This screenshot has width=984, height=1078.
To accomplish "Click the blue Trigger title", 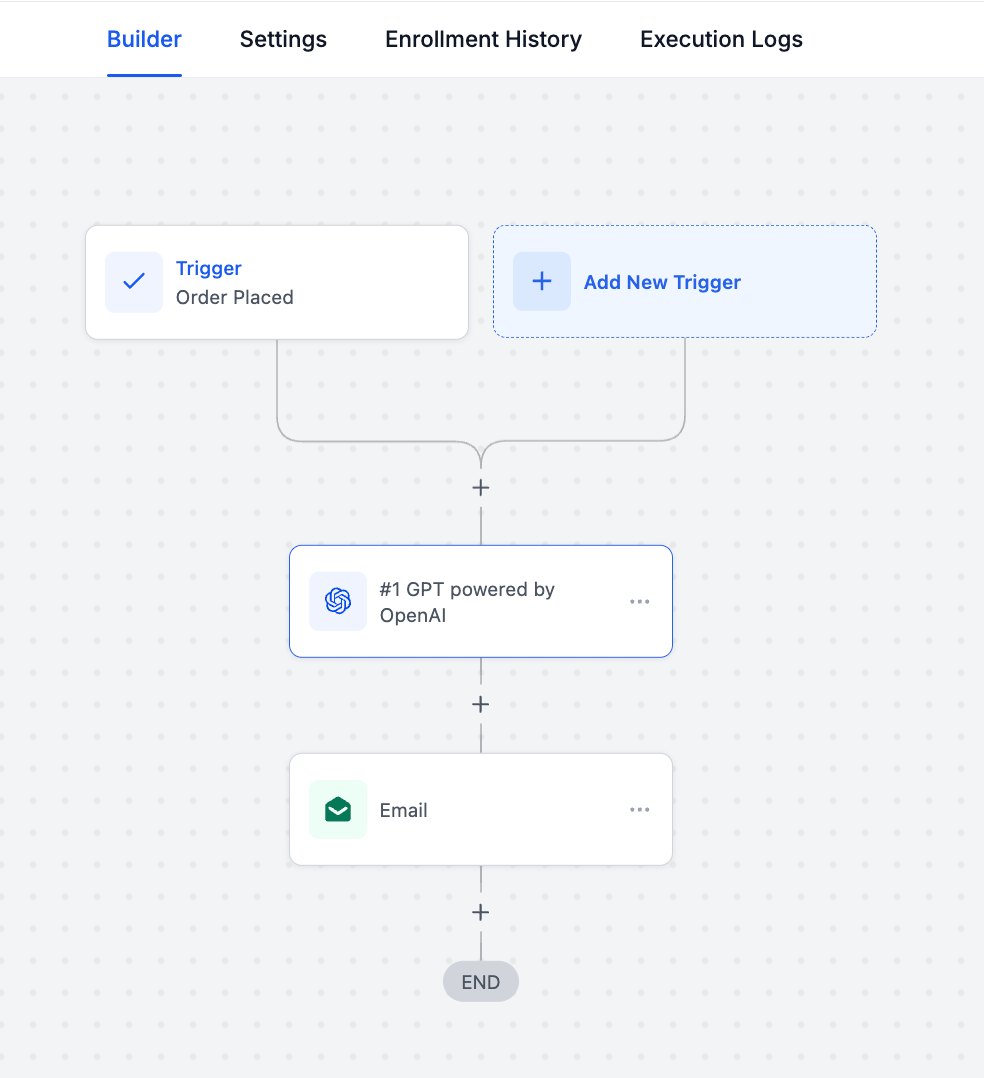I will pyautogui.click(x=209, y=268).
